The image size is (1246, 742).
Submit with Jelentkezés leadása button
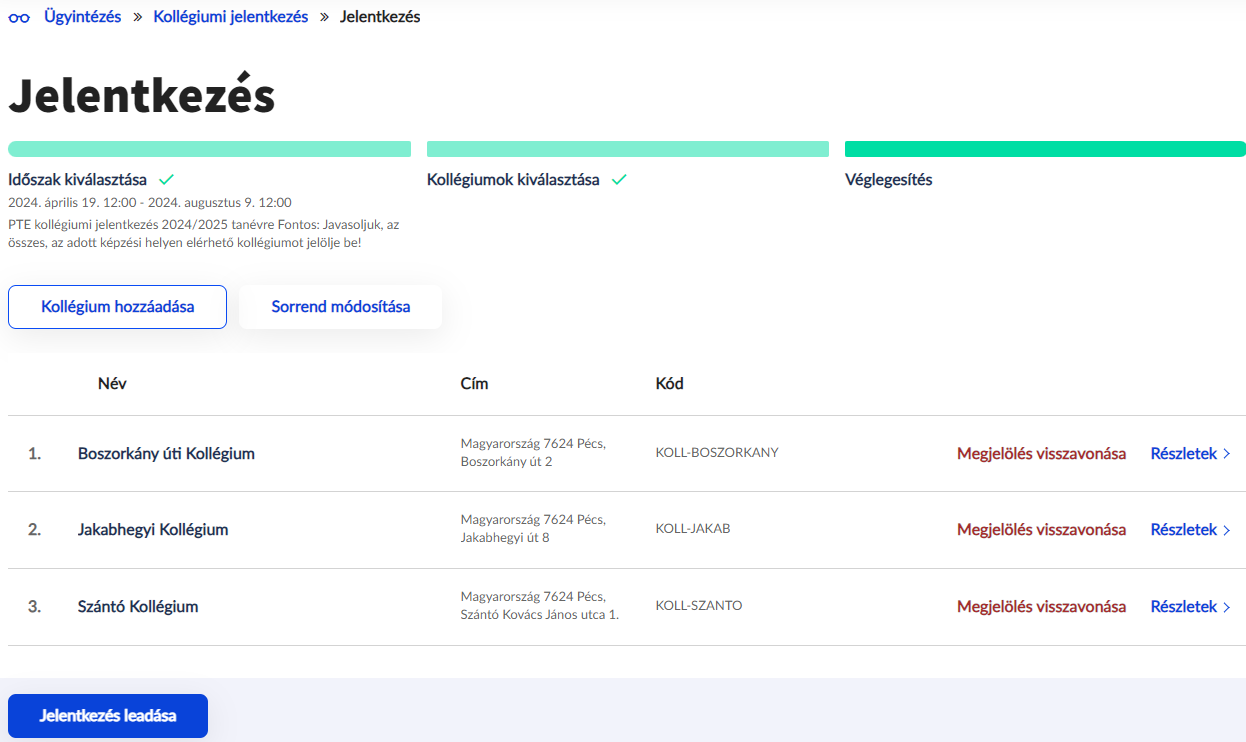[108, 716]
